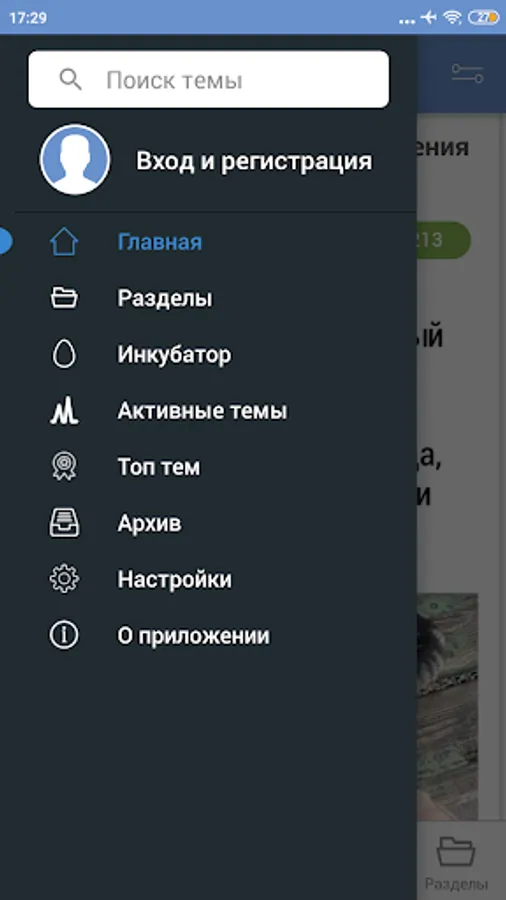The height and width of the screenshot is (900, 506).
Task: Open filter sliders icon in header
Action: (x=467, y=73)
